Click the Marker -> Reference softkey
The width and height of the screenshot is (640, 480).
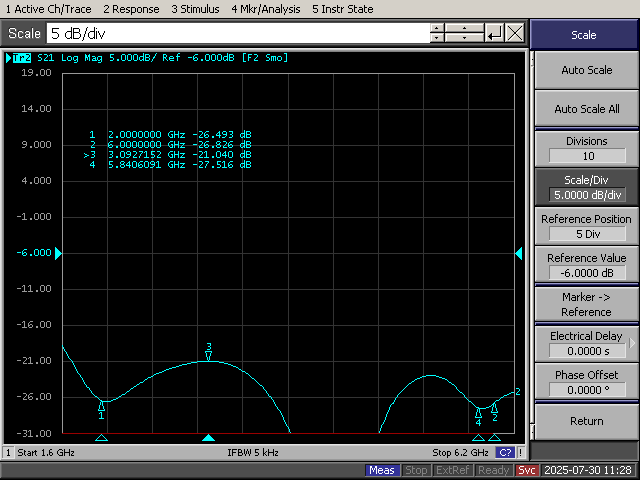(587, 304)
